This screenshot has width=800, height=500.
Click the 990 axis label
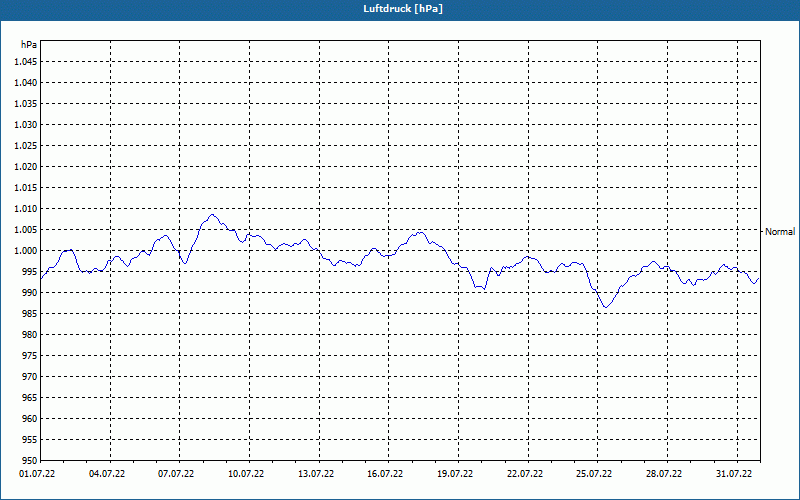click(x=31, y=292)
